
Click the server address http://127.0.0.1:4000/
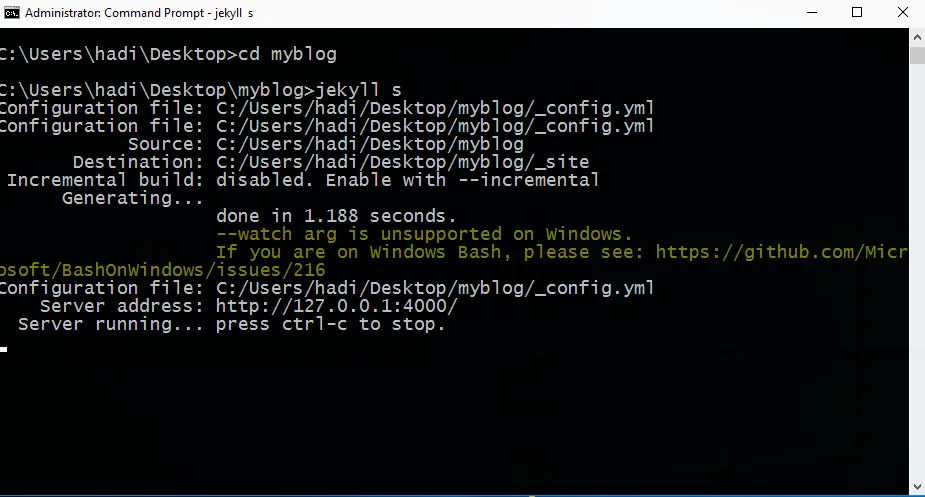(336, 306)
